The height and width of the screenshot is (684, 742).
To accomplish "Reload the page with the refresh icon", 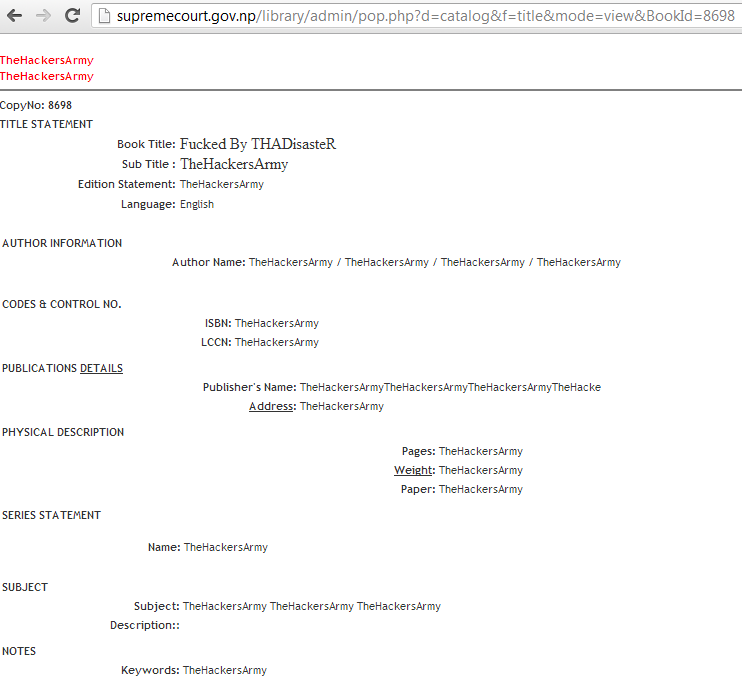I will click(x=72, y=16).
